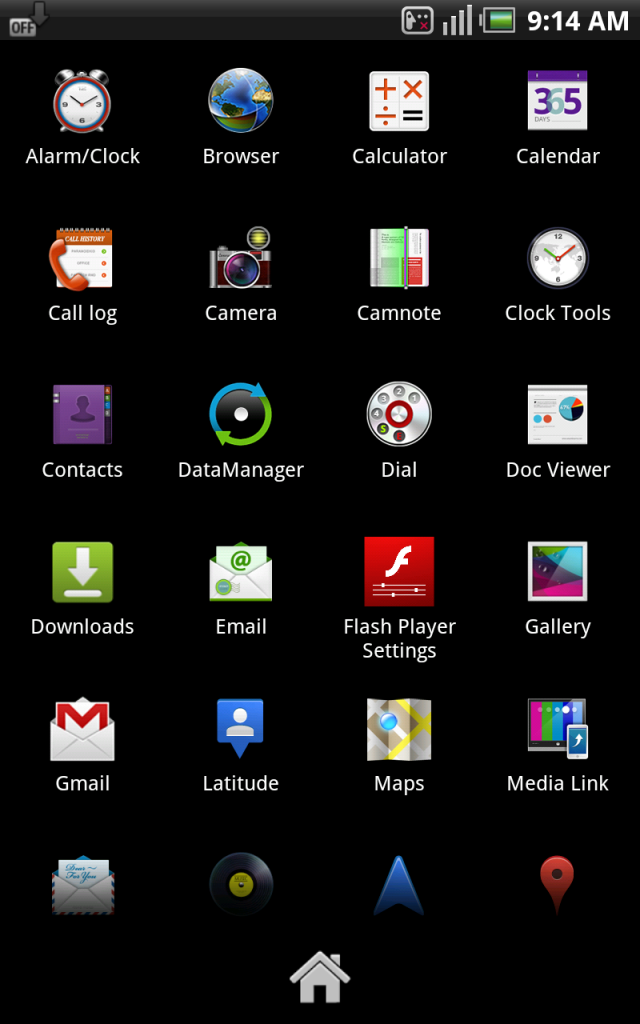Open the Camnote app
The height and width of the screenshot is (1024, 640).
pyautogui.click(x=399, y=258)
